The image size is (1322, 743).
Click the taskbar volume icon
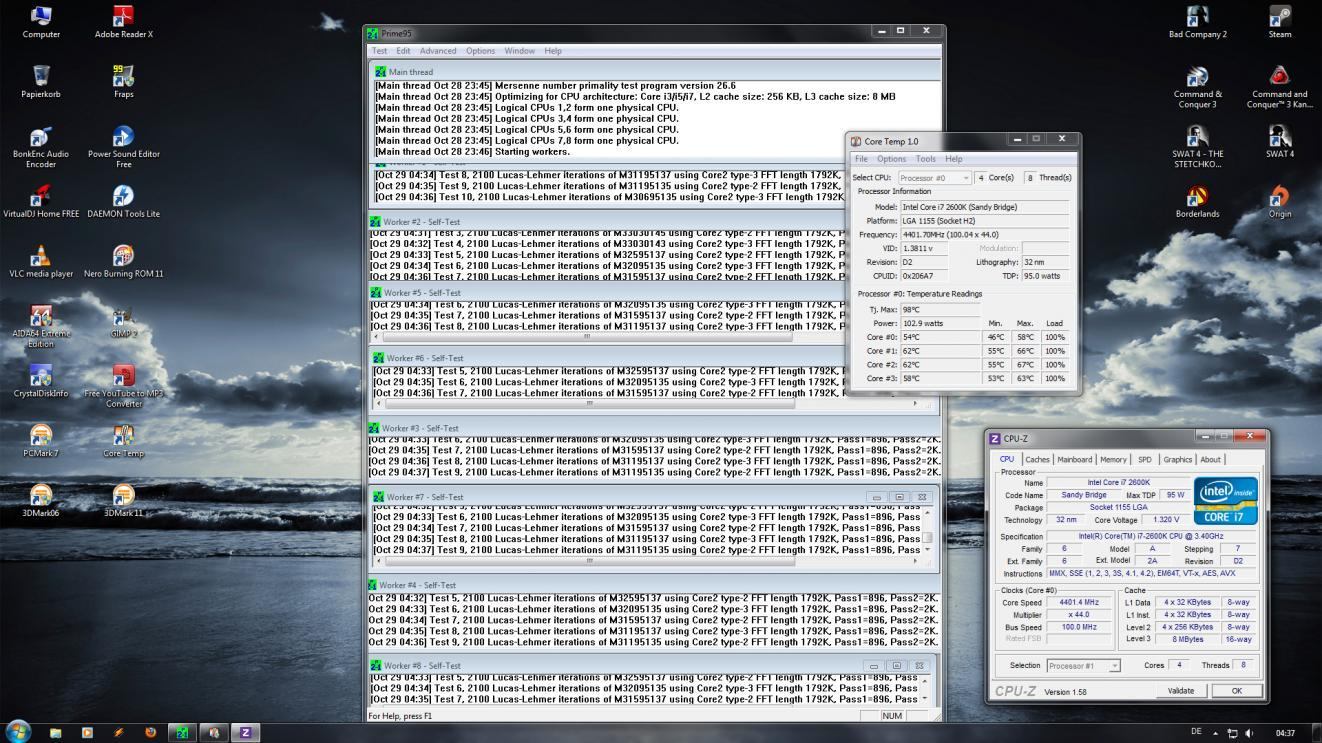pos(1249,733)
